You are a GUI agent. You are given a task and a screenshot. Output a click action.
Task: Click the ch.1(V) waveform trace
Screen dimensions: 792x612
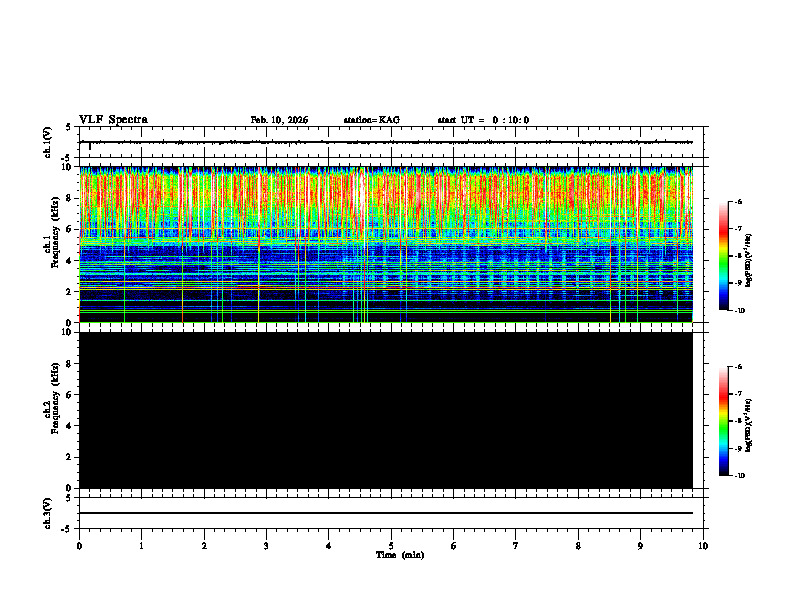[386, 142]
